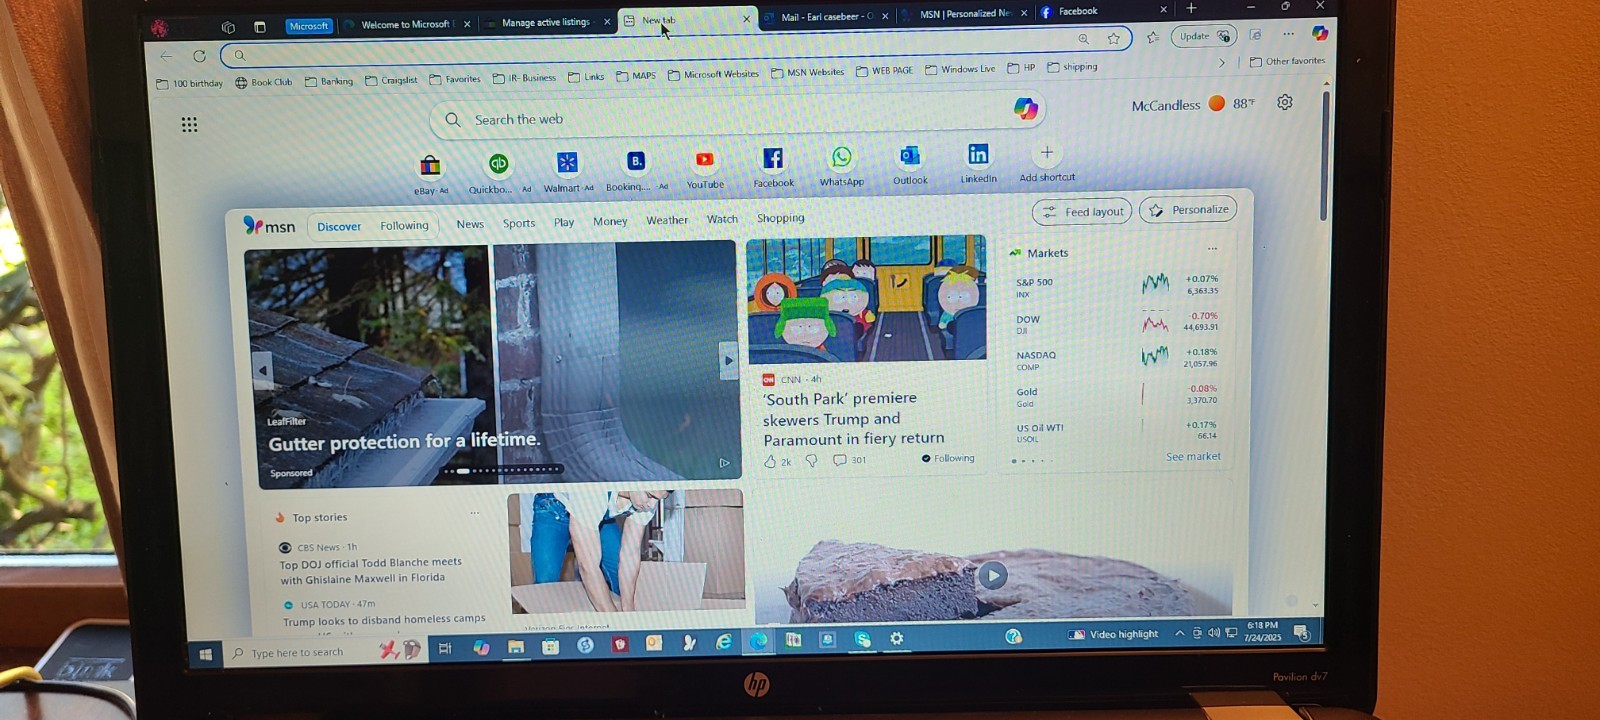Switch to the Following feed tab

(404, 226)
